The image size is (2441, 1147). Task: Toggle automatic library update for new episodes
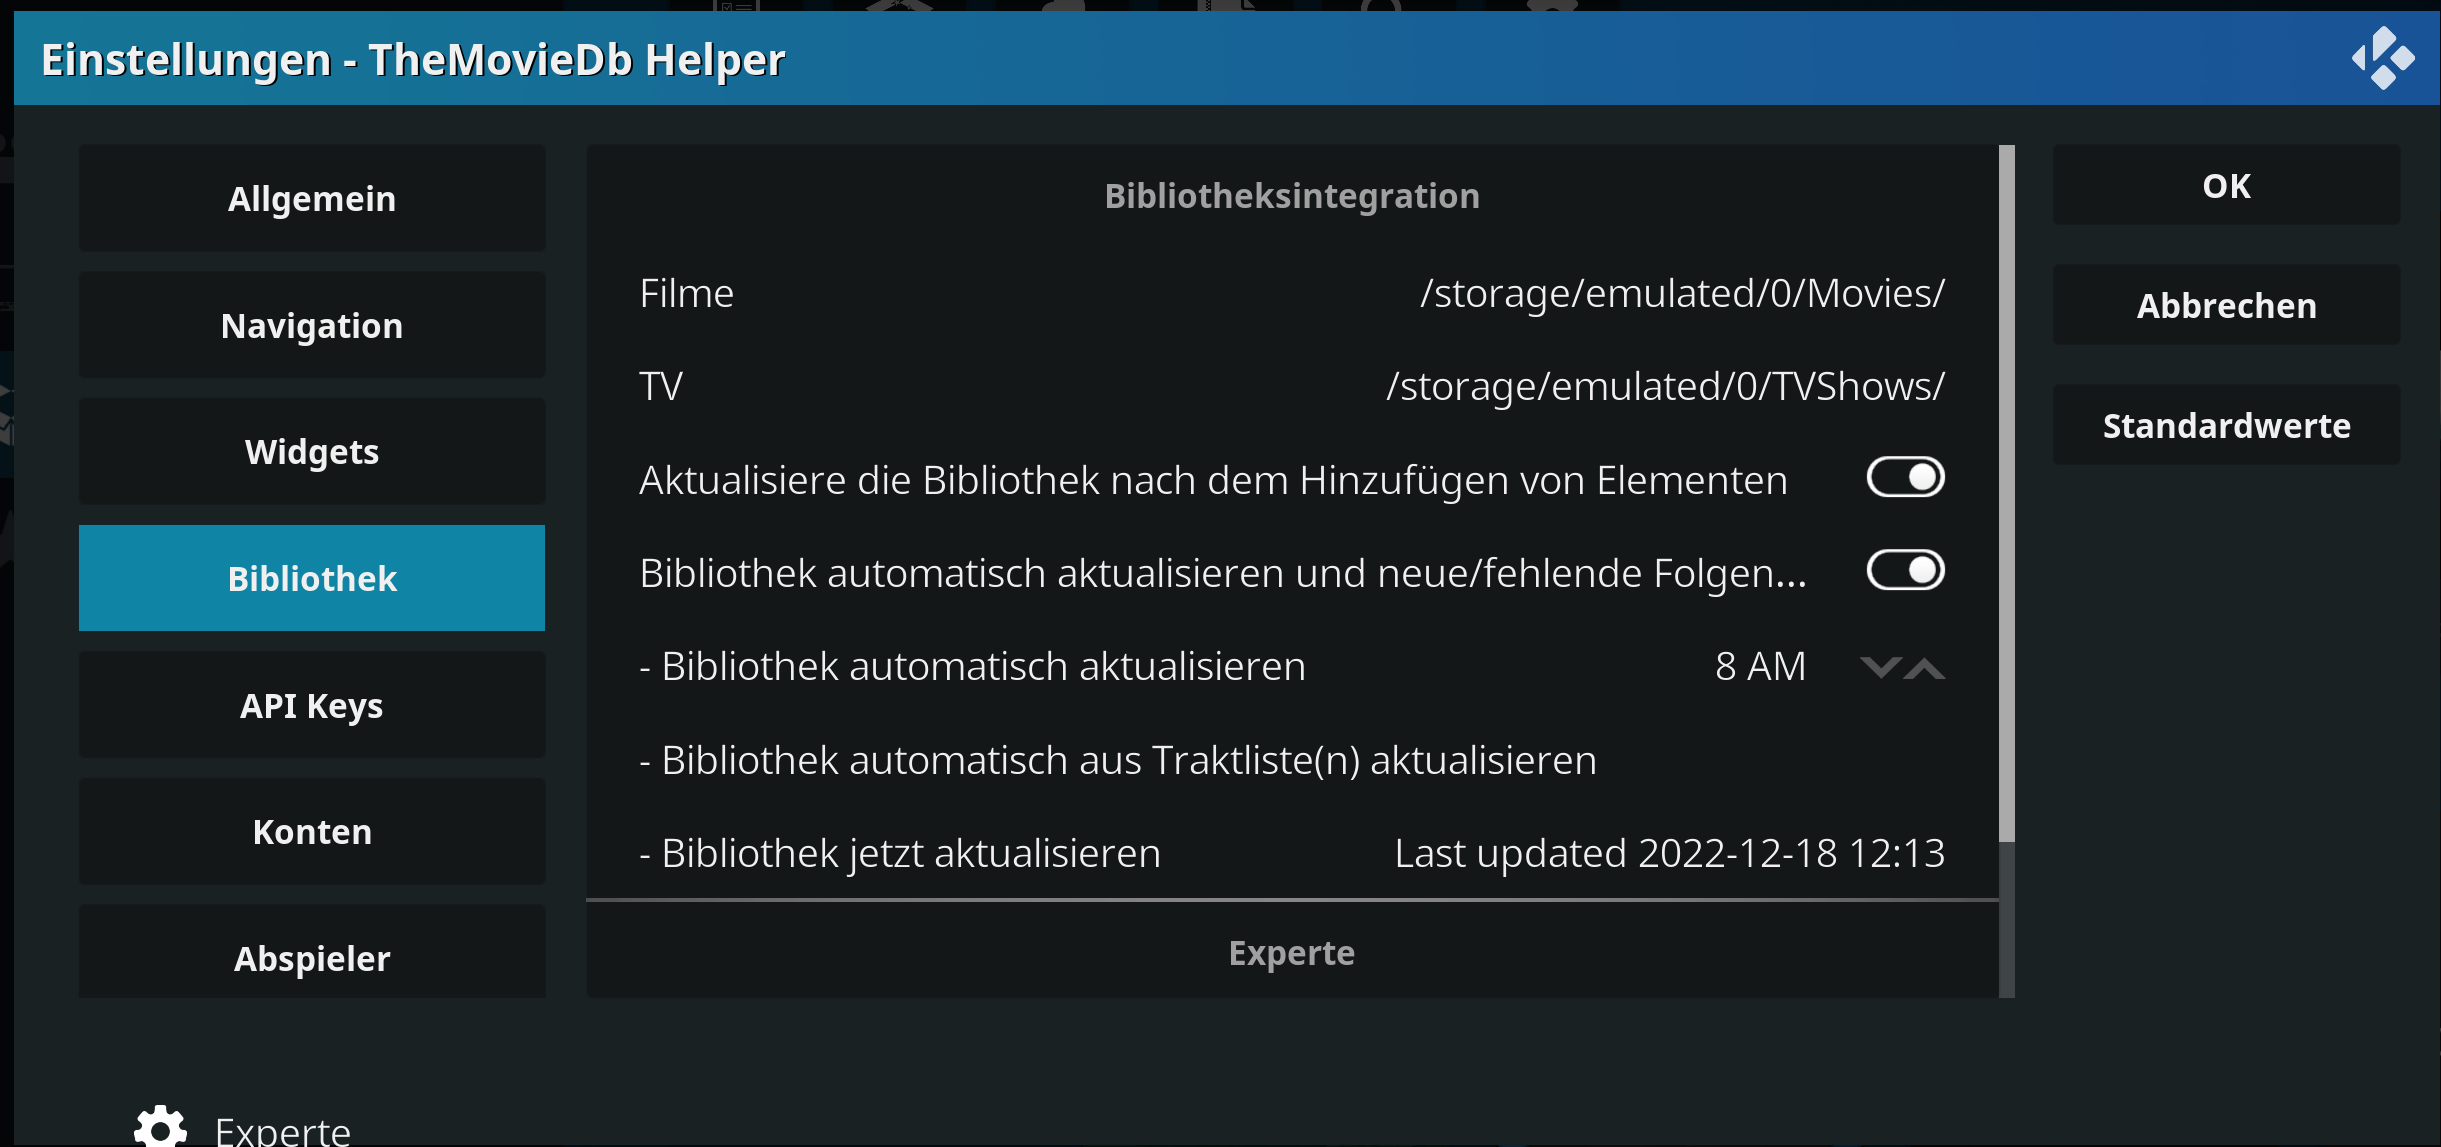coord(1905,570)
